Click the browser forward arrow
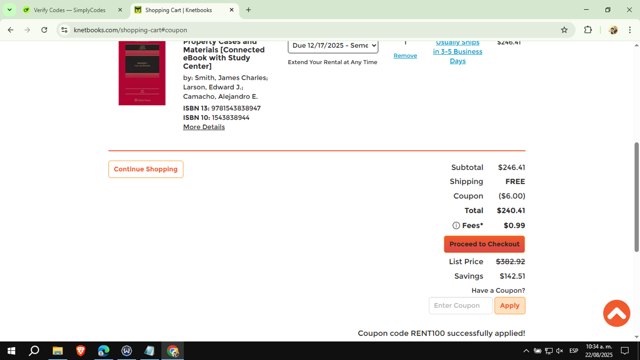Viewport: 640px width, 360px height. (x=27, y=30)
